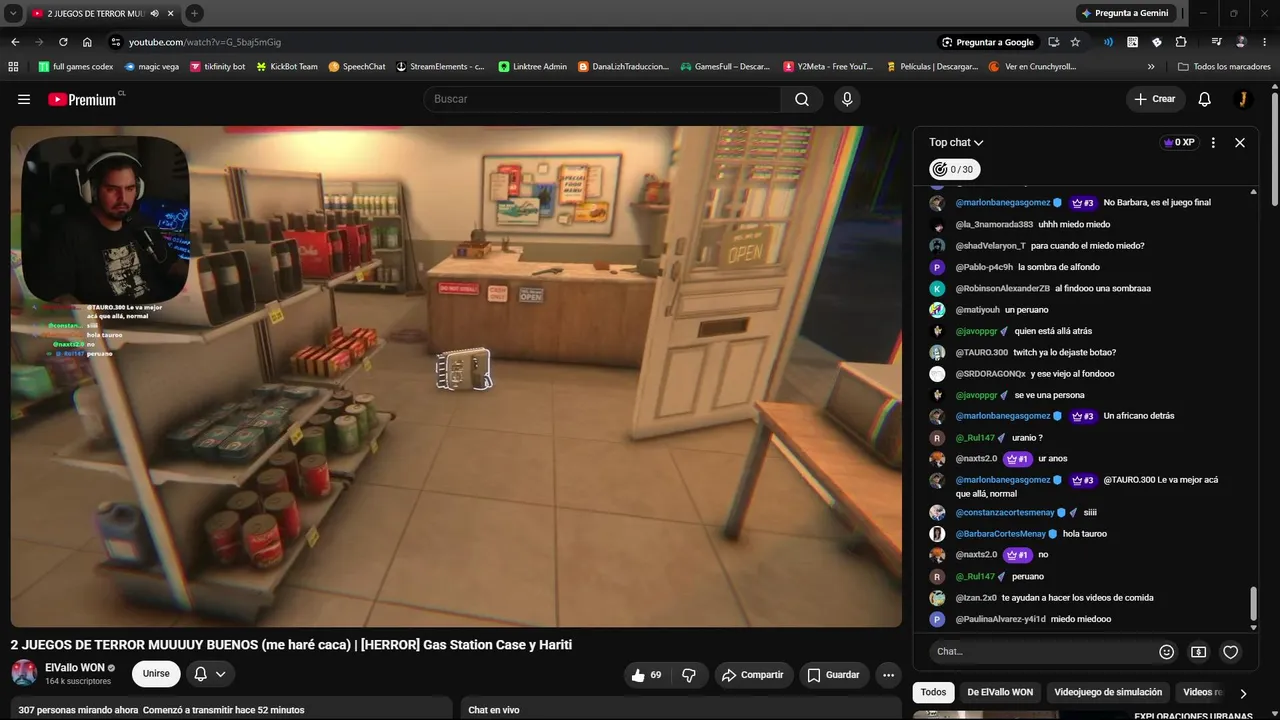Open the Linktree Admin bookmark
This screenshot has width=1280, height=720.
pos(533,67)
